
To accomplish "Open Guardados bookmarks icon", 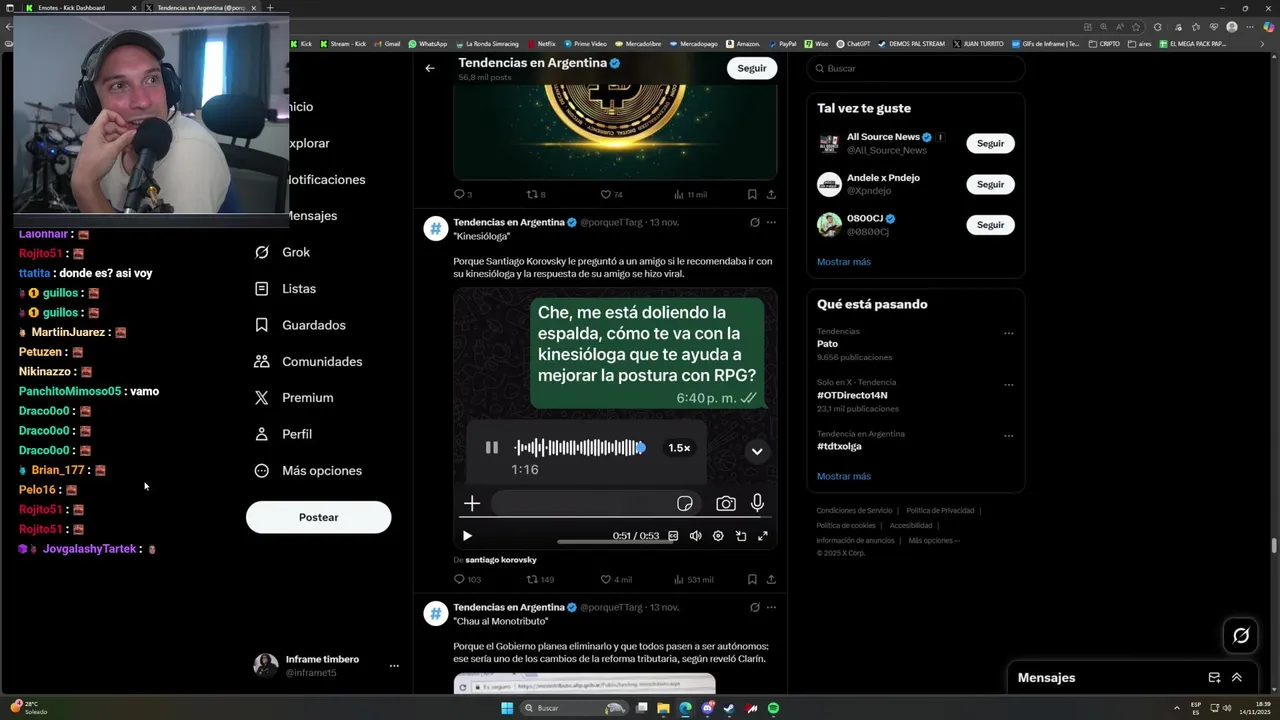I will click(262, 325).
